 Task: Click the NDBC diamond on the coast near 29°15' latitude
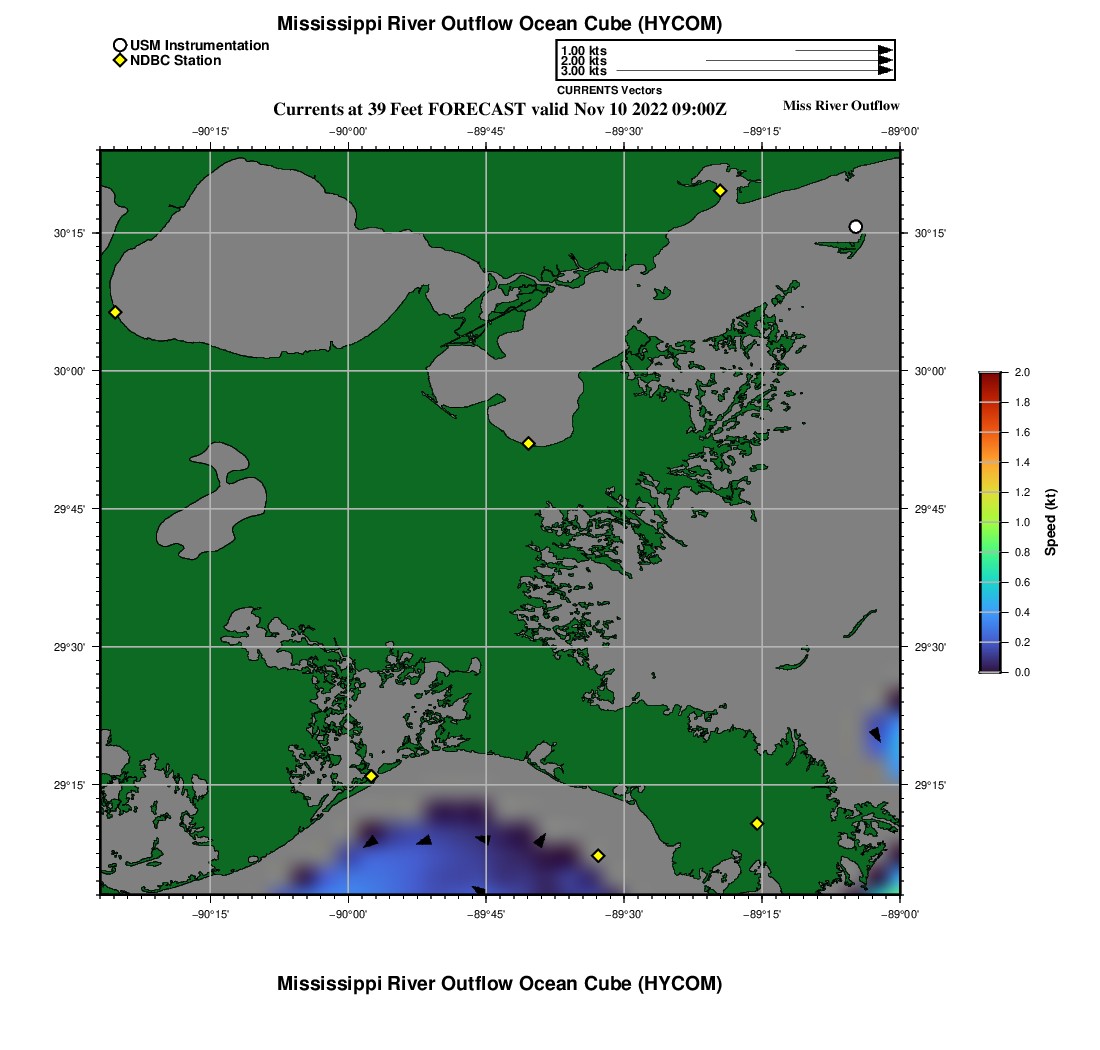[x=371, y=776]
